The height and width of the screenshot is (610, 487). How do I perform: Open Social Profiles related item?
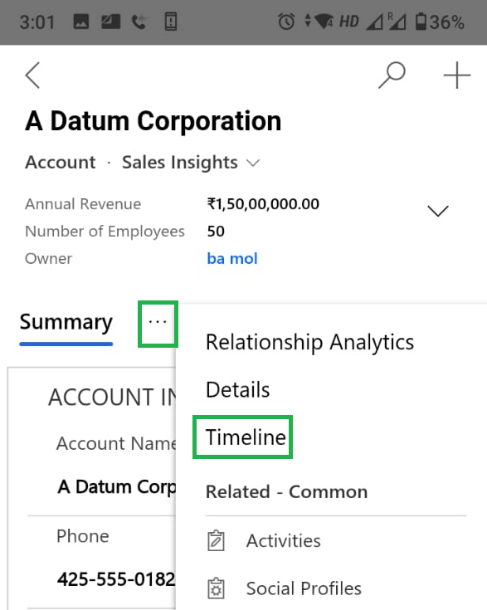click(304, 588)
